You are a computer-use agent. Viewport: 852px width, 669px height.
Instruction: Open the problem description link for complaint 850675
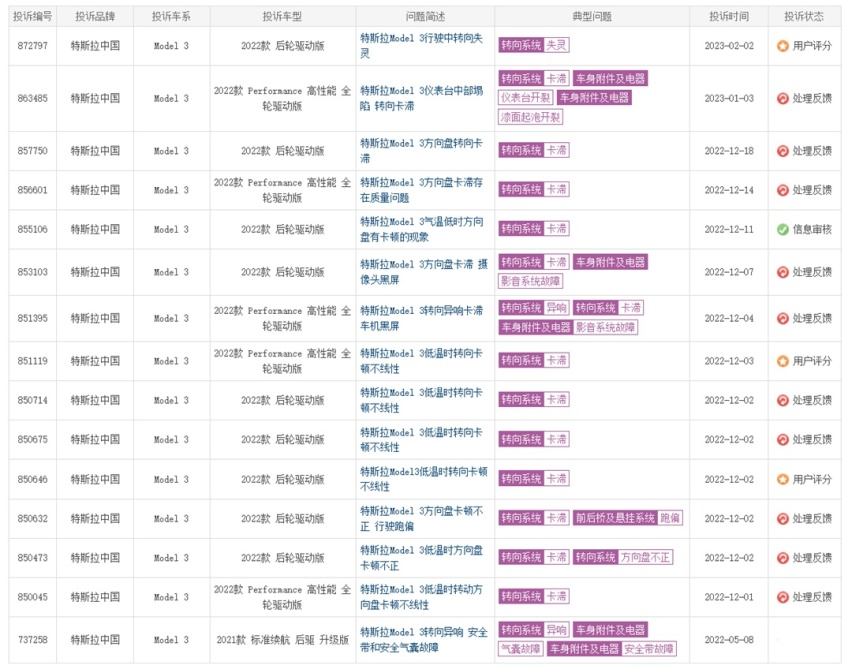[x=421, y=440]
